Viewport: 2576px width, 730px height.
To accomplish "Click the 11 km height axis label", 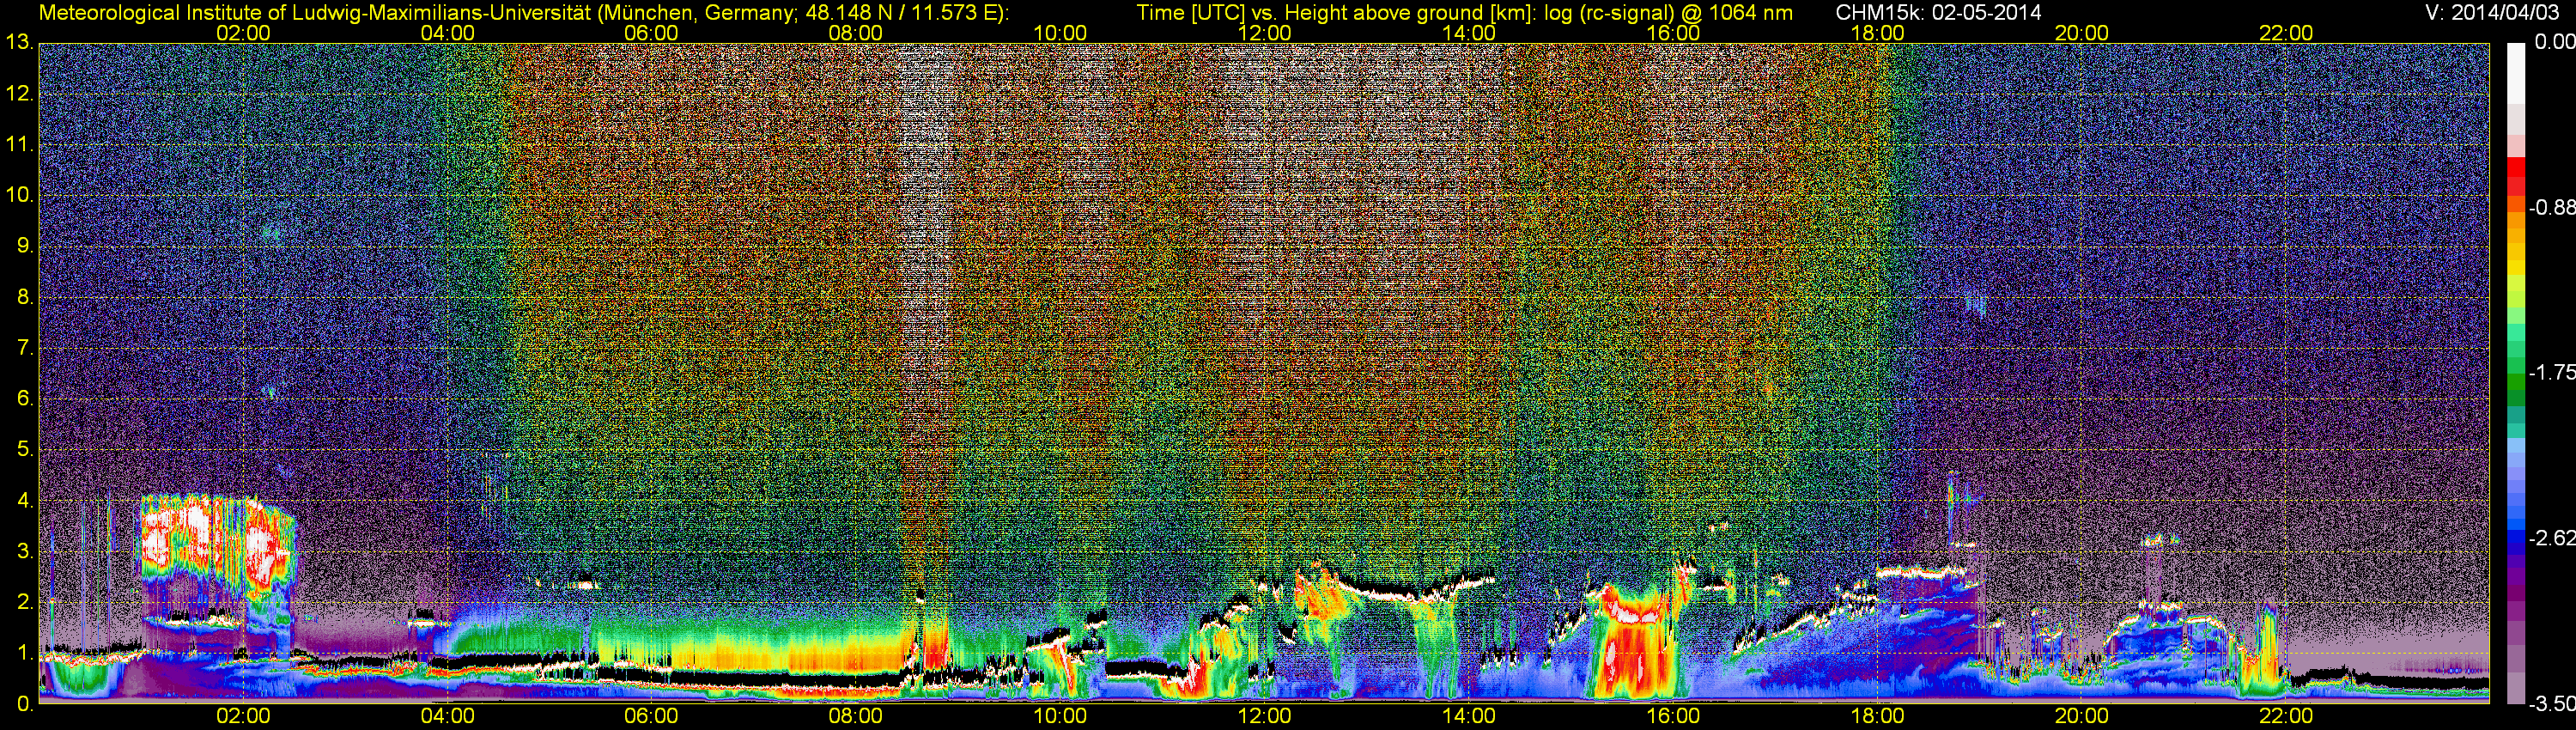I will pyautogui.click(x=19, y=145).
